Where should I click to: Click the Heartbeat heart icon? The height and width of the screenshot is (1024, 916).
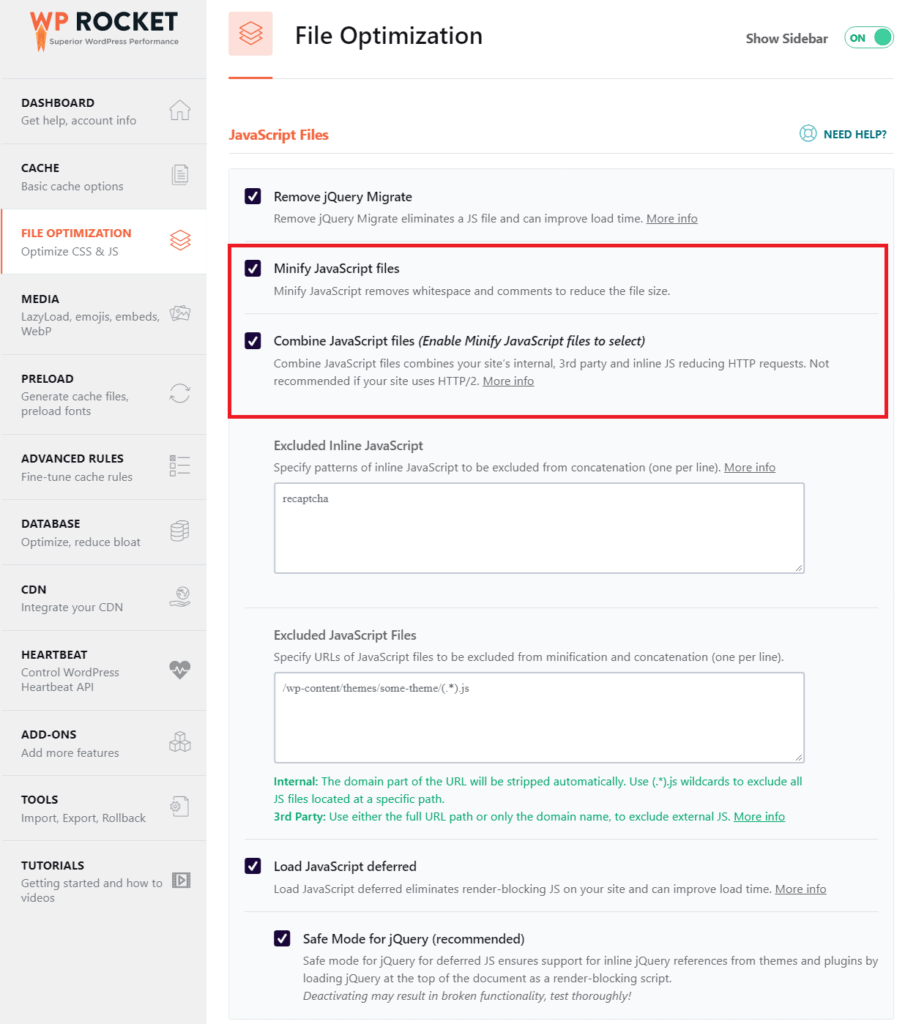point(180,670)
